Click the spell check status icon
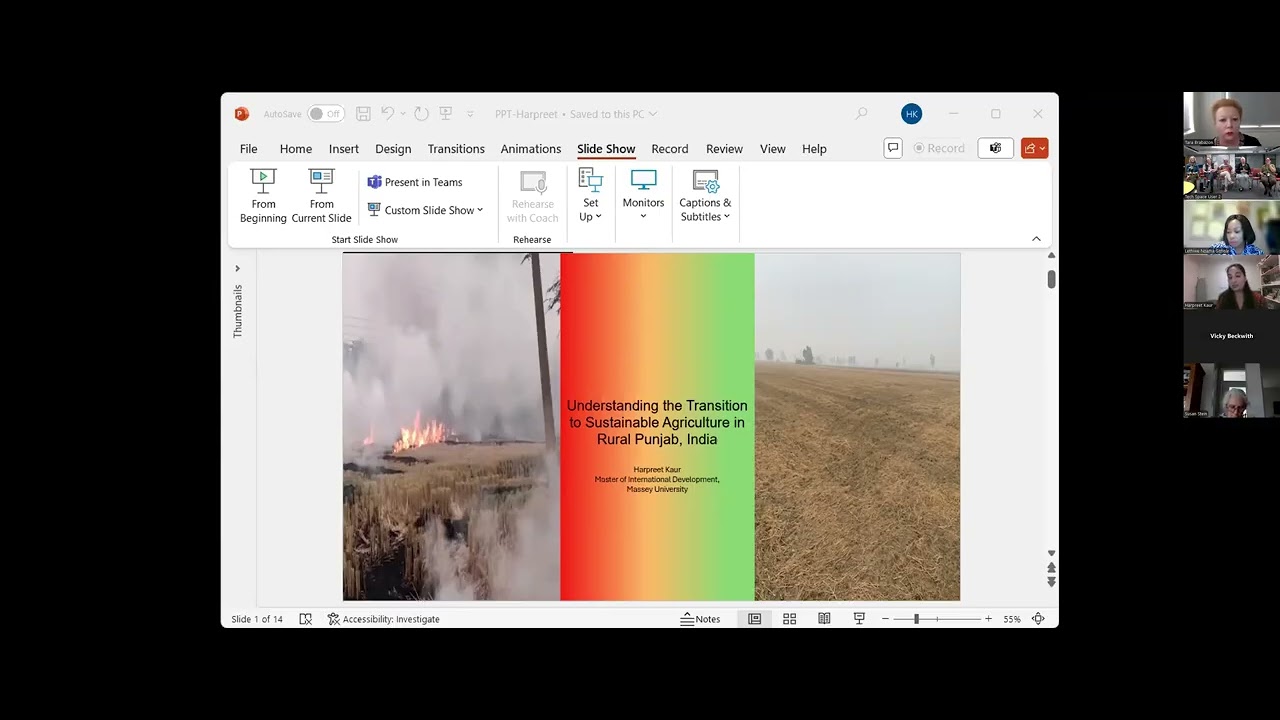 pos(306,619)
